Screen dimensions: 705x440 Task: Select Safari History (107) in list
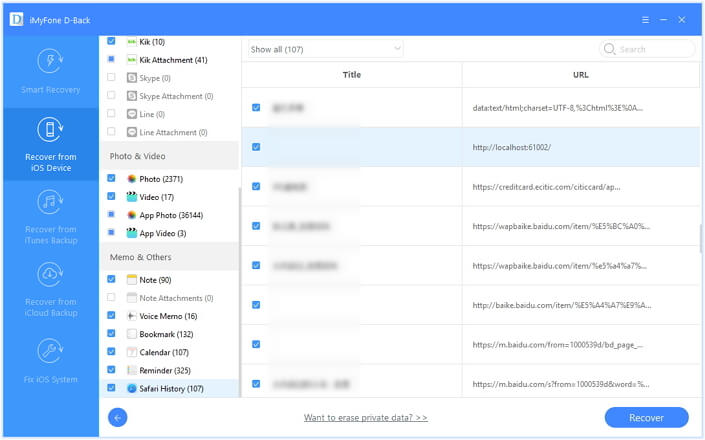(x=170, y=388)
